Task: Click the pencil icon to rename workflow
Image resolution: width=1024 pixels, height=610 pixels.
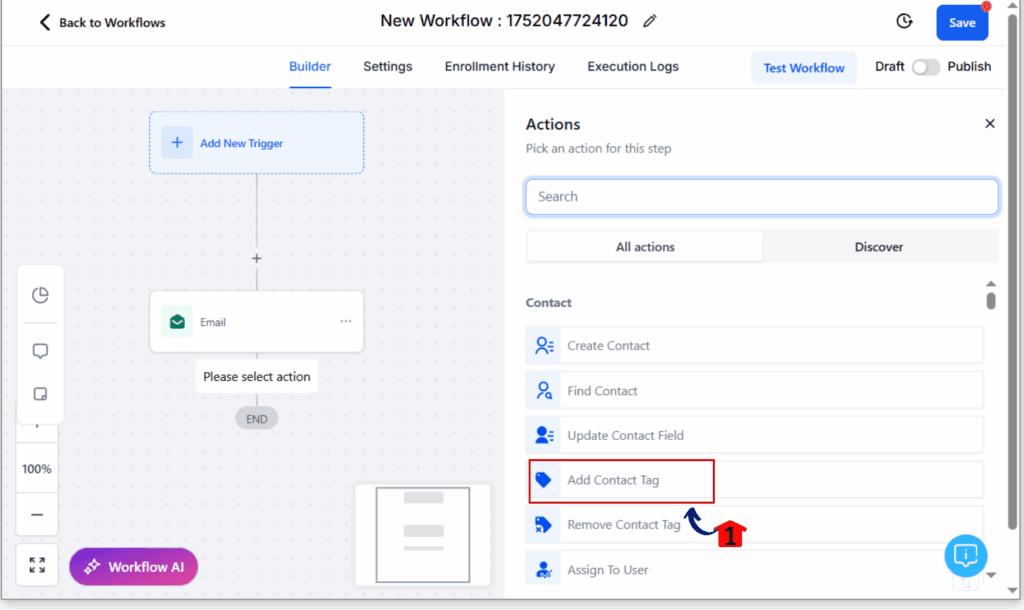Action: click(x=649, y=22)
